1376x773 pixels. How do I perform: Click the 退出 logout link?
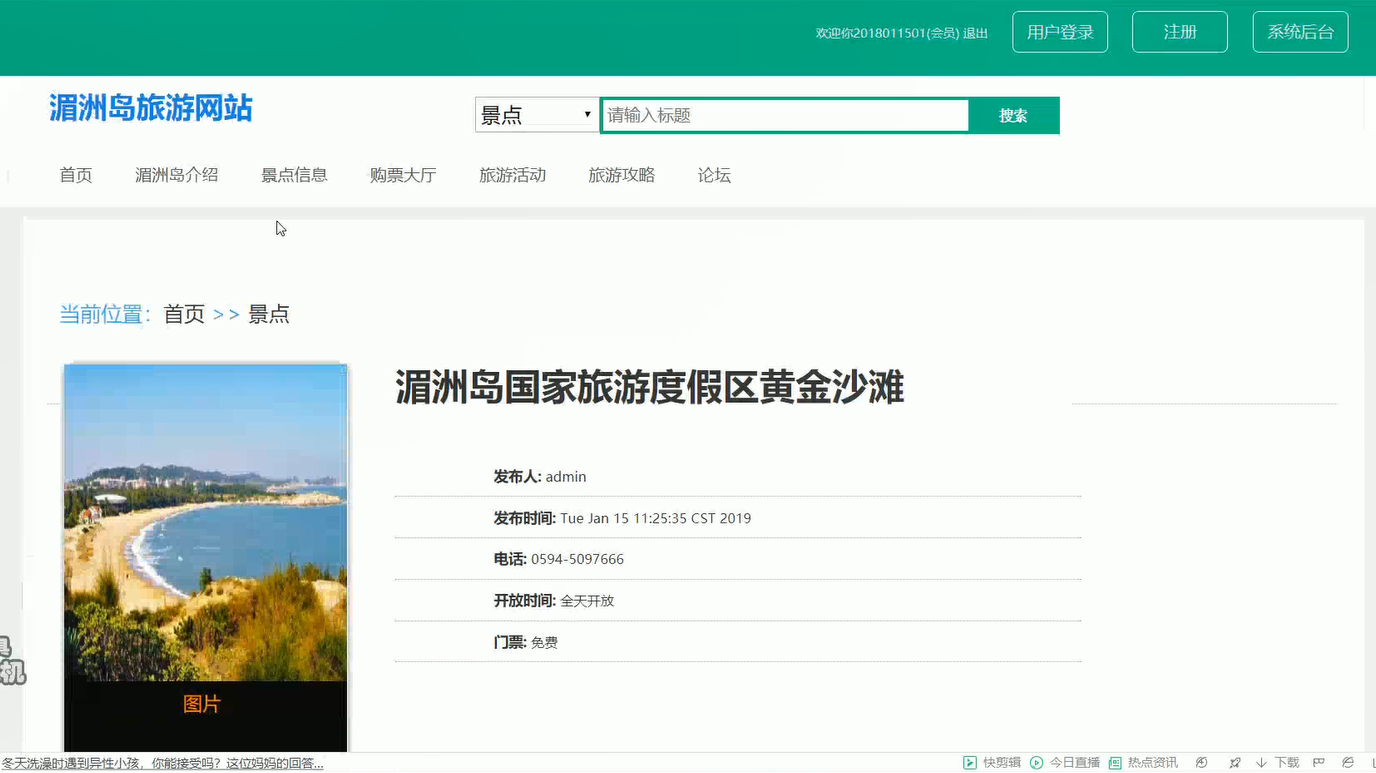tap(975, 33)
